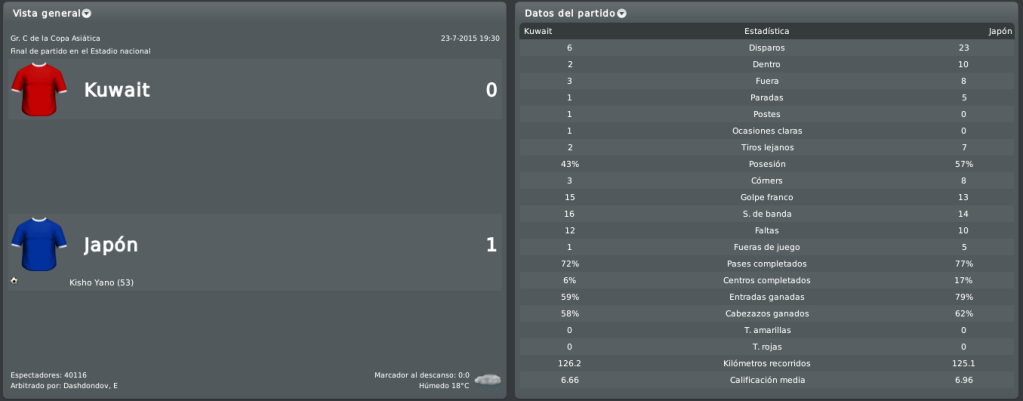Select the Pases completados row
The width and height of the screenshot is (1023, 401).
767,264
